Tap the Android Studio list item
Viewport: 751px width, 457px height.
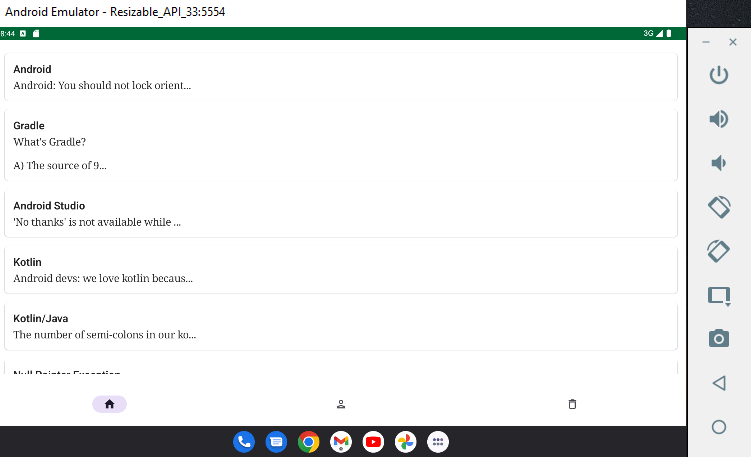click(x=340, y=213)
